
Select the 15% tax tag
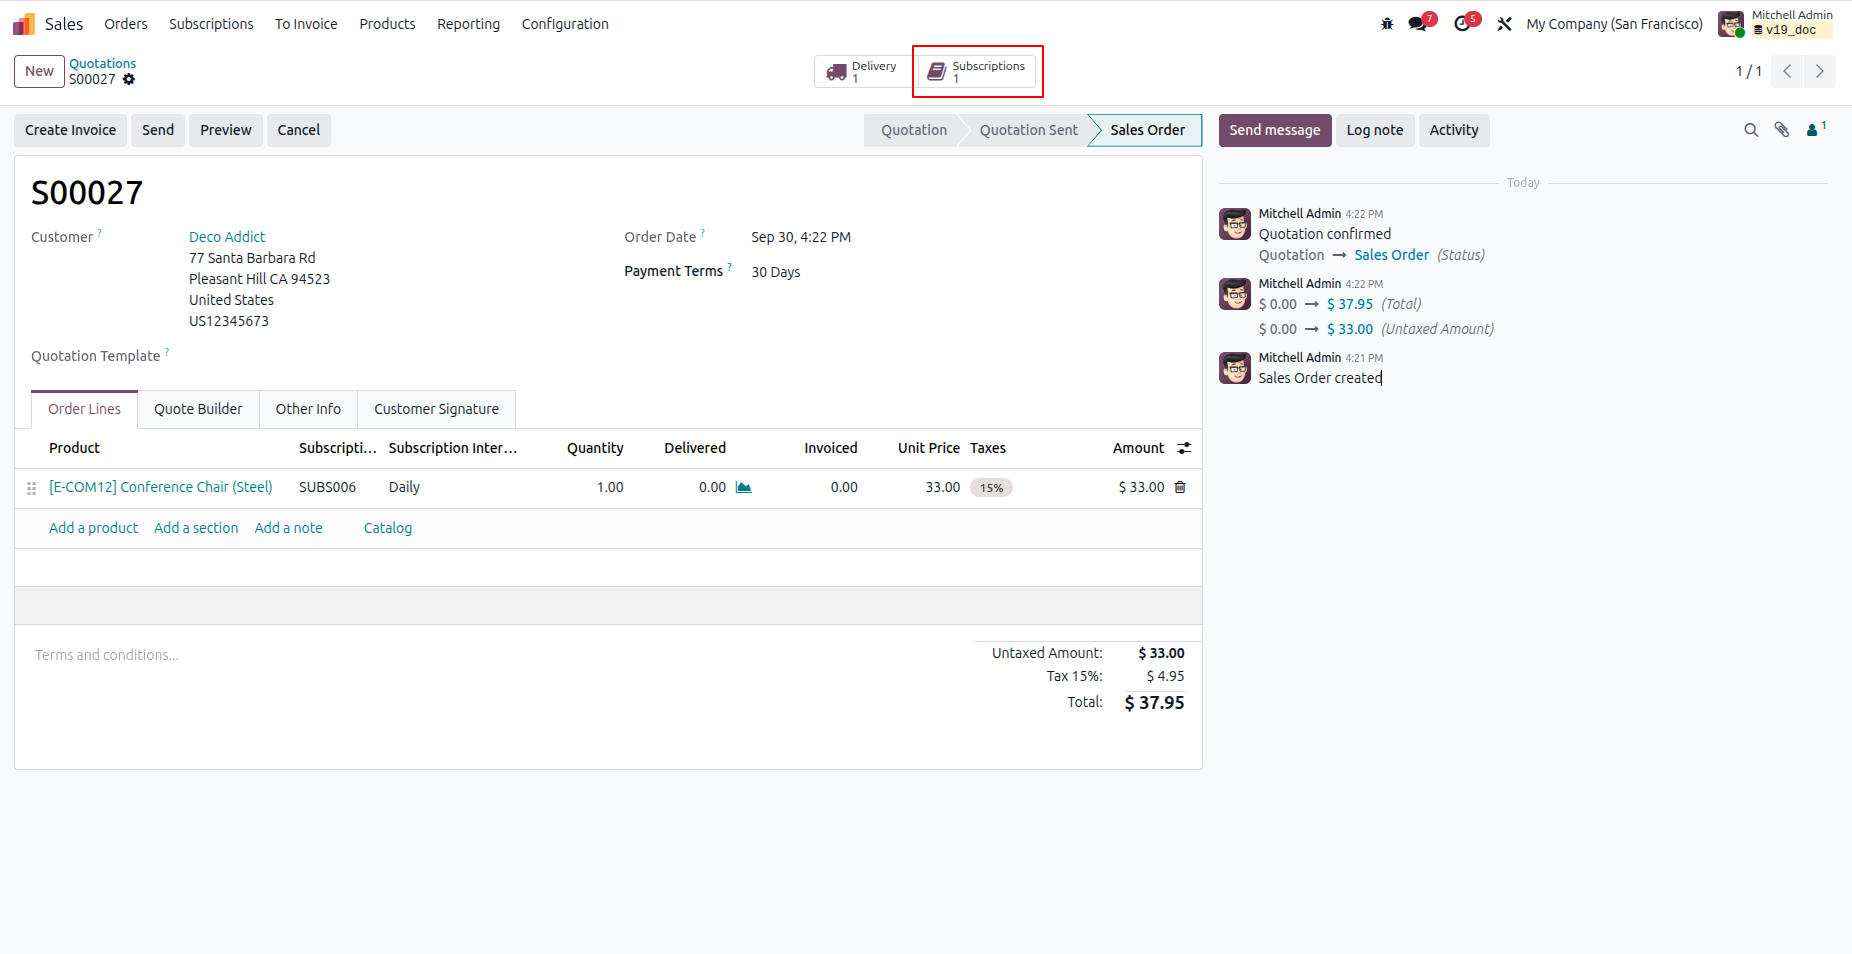point(991,488)
